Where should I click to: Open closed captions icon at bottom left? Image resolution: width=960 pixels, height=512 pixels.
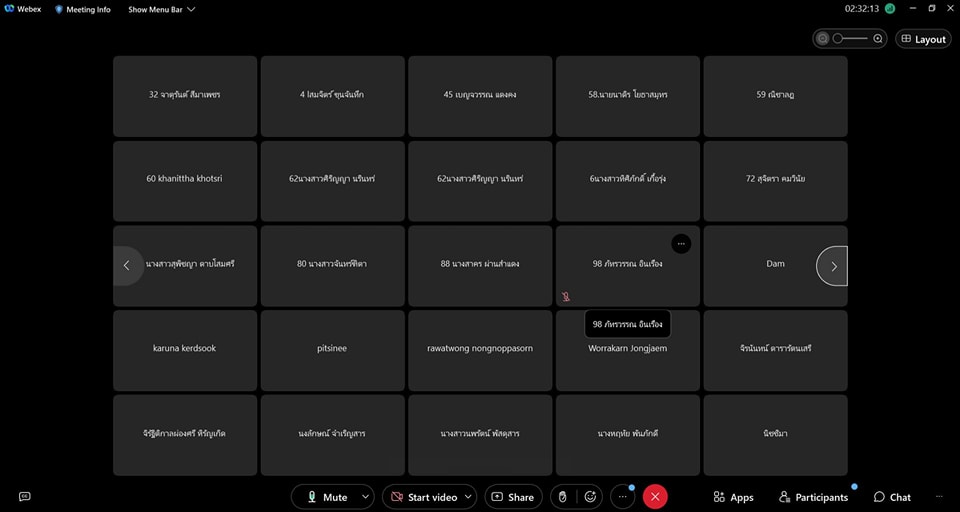tap(25, 497)
